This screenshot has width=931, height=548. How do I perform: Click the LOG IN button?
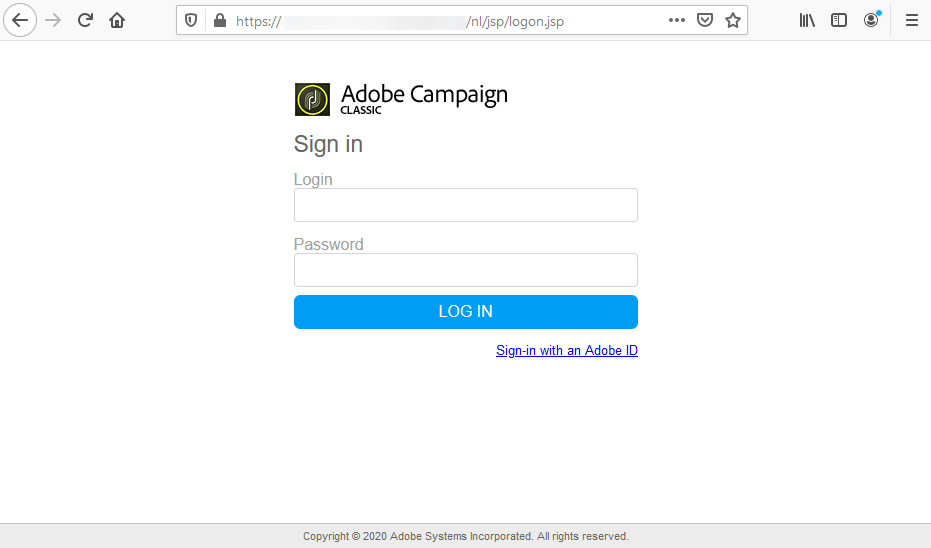pos(466,312)
